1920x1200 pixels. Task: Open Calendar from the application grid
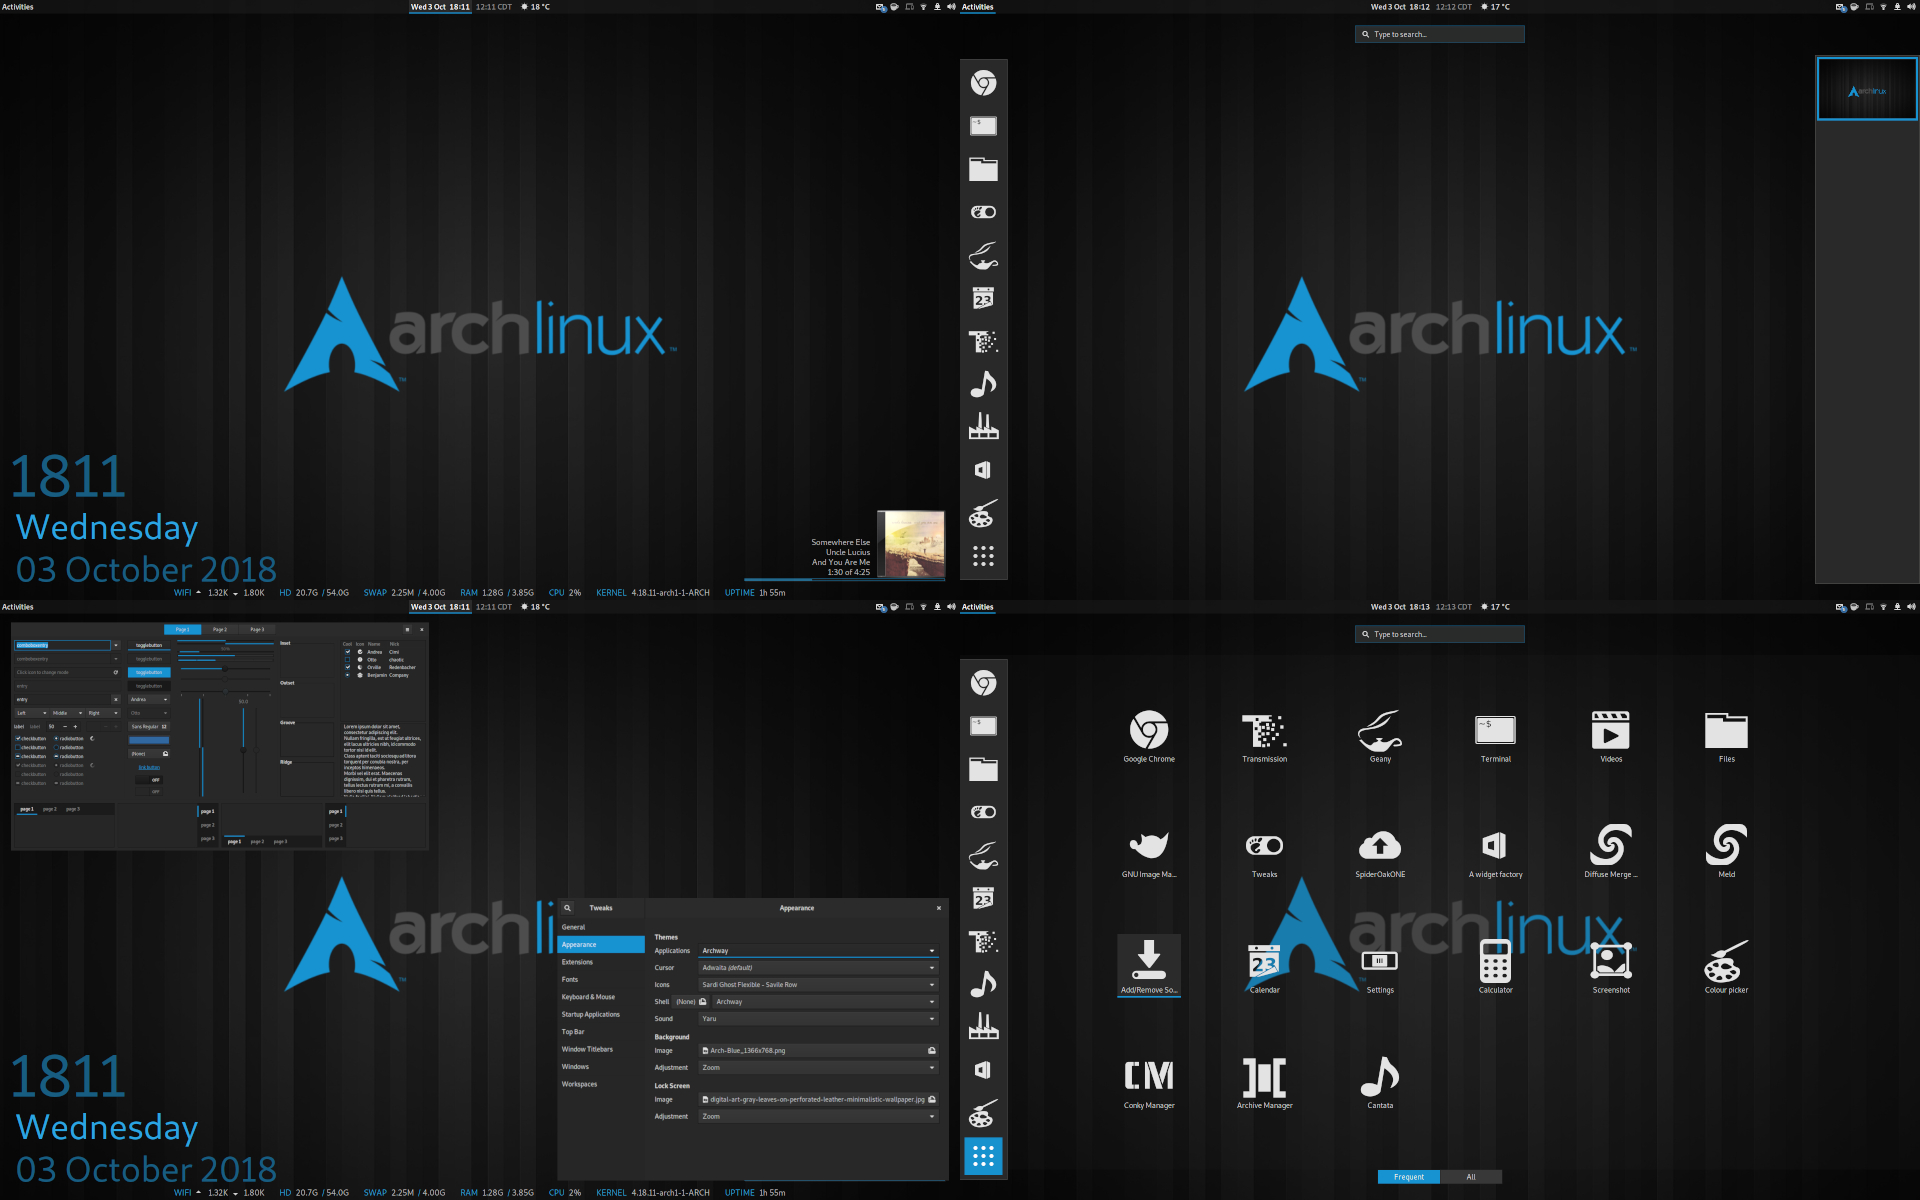1264,968
